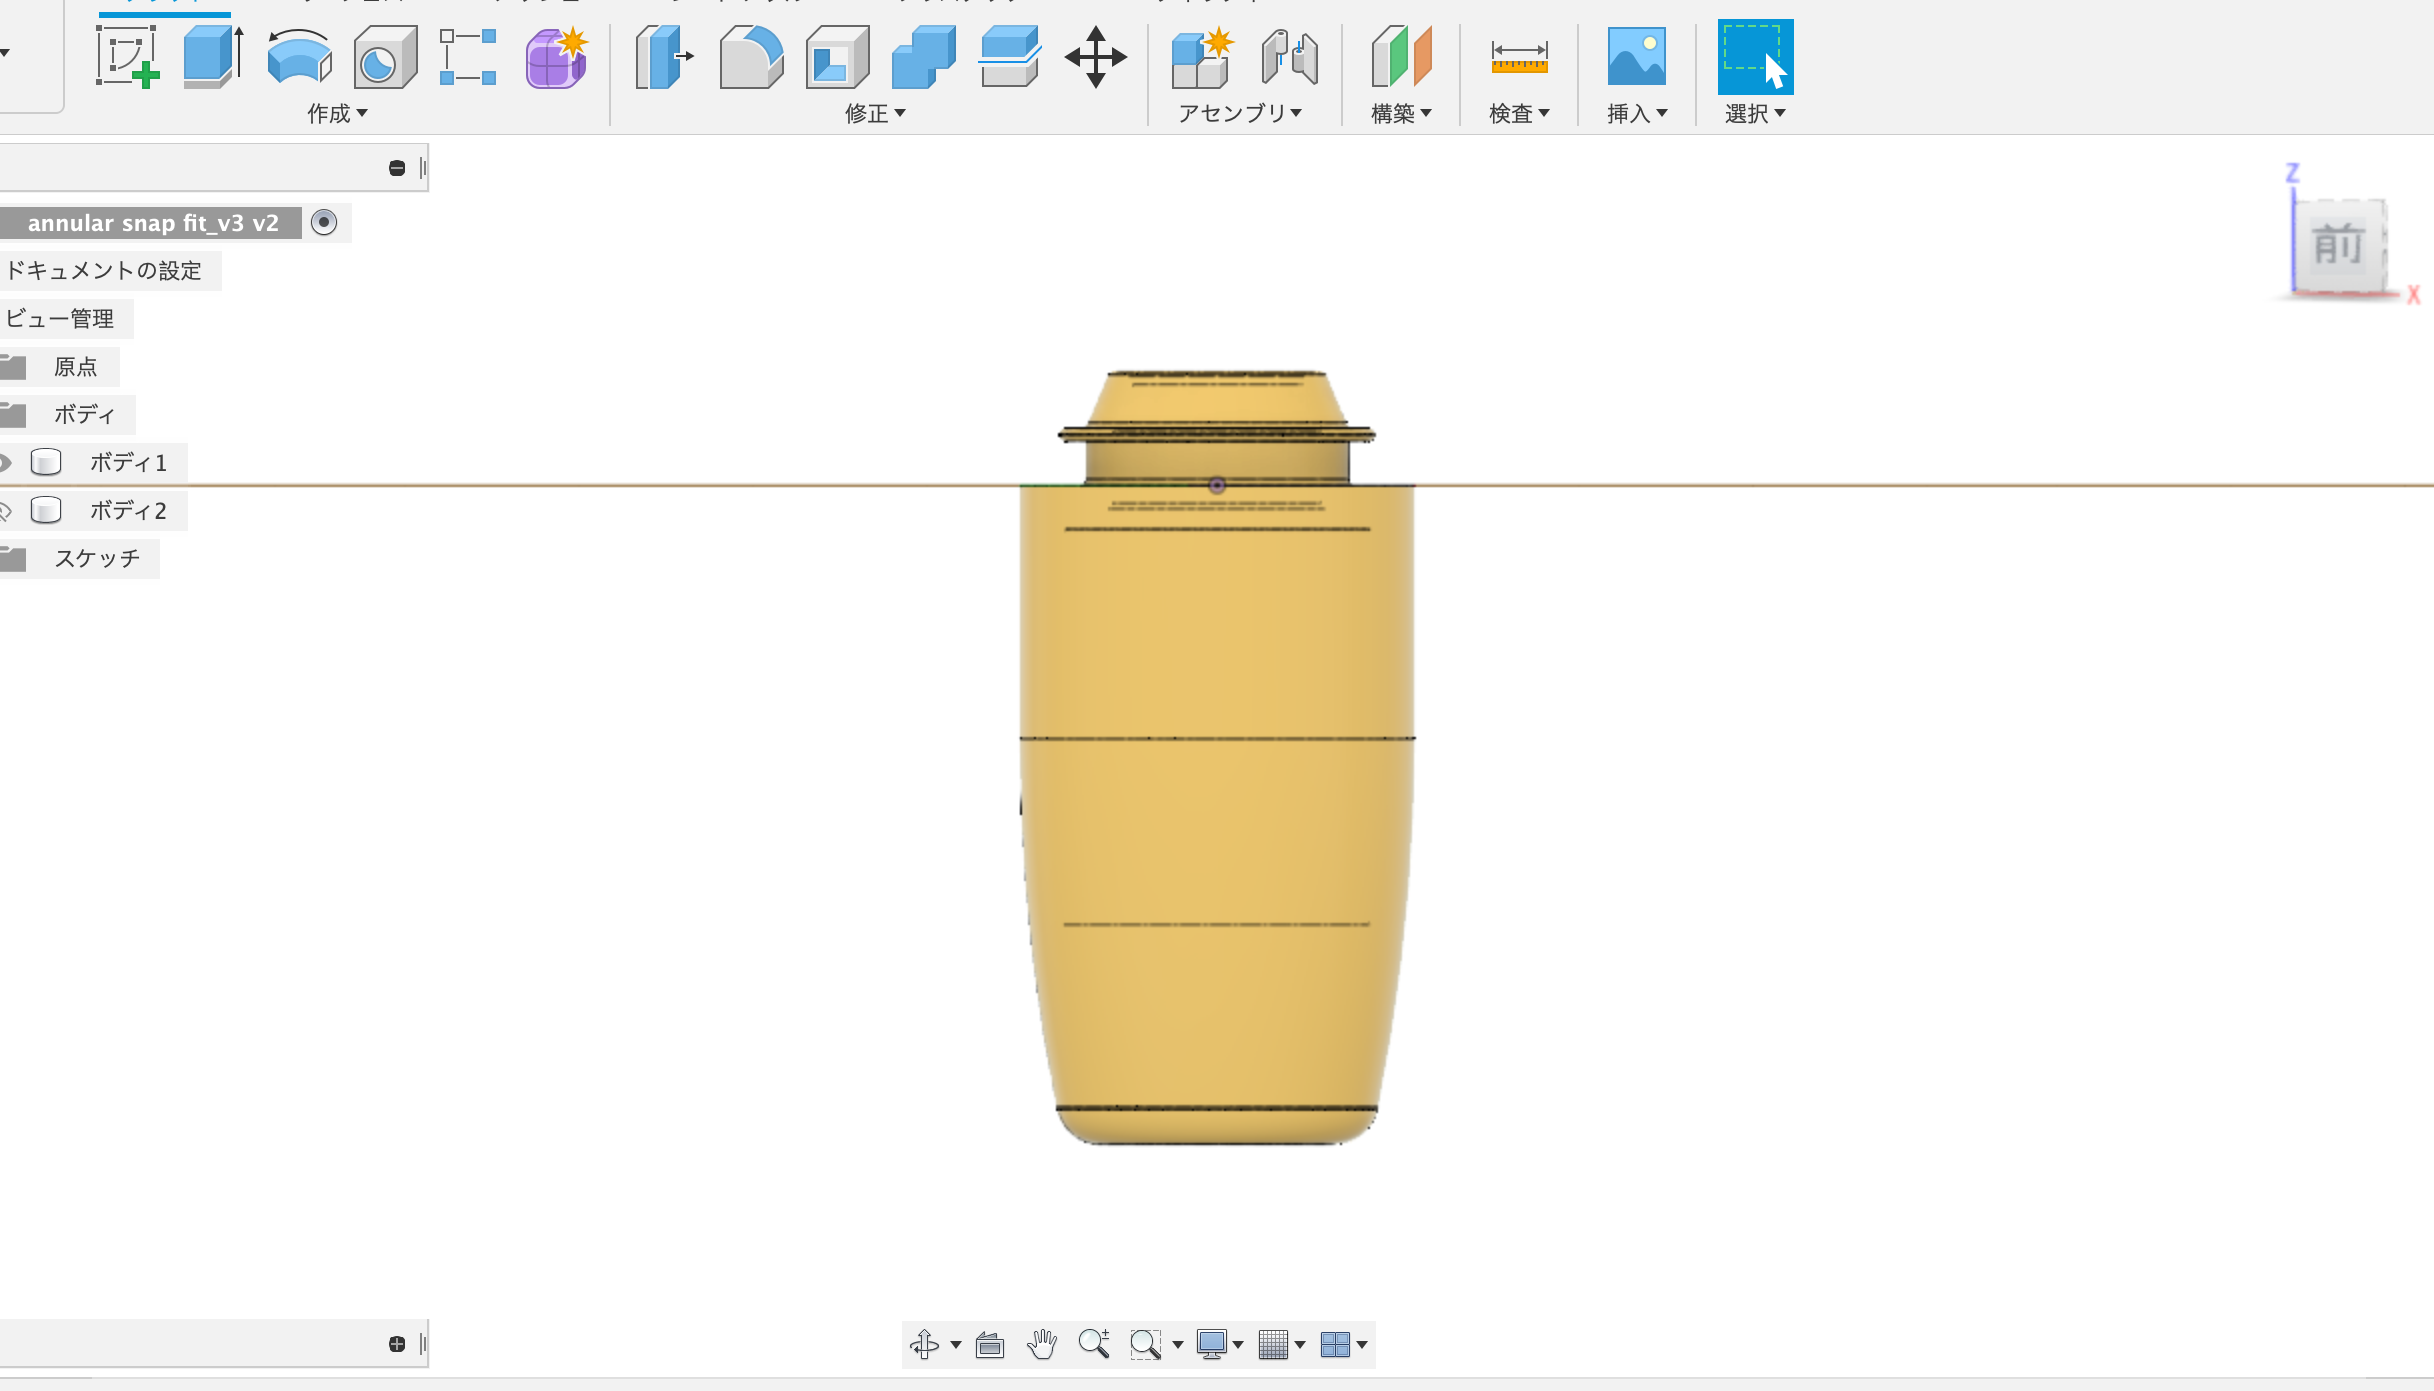Click the Create Sketch tool icon
This screenshot has width=2434, height=1391.
127,57
